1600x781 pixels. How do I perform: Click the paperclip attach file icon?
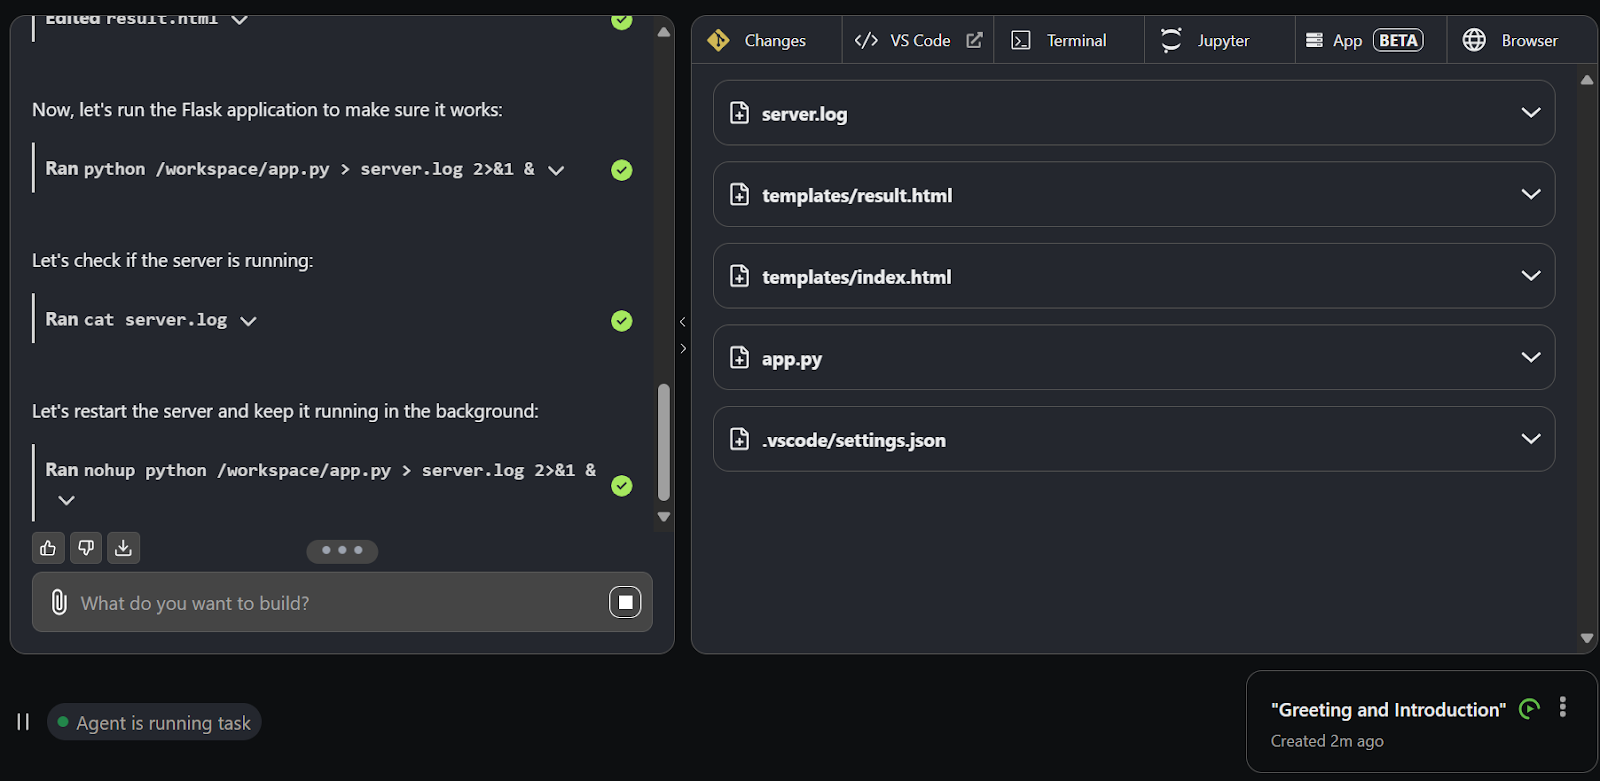(x=59, y=602)
